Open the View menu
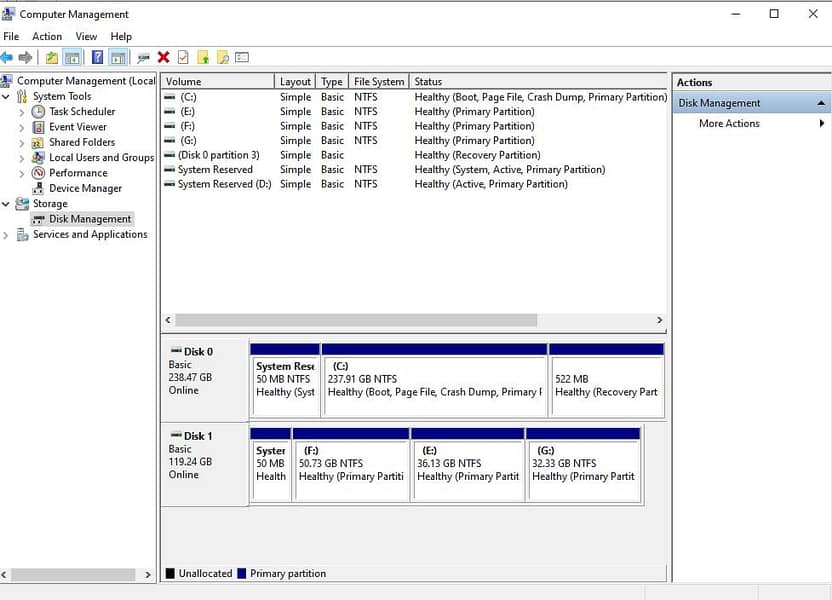832x600 pixels. pyautogui.click(x=86, y=36)
